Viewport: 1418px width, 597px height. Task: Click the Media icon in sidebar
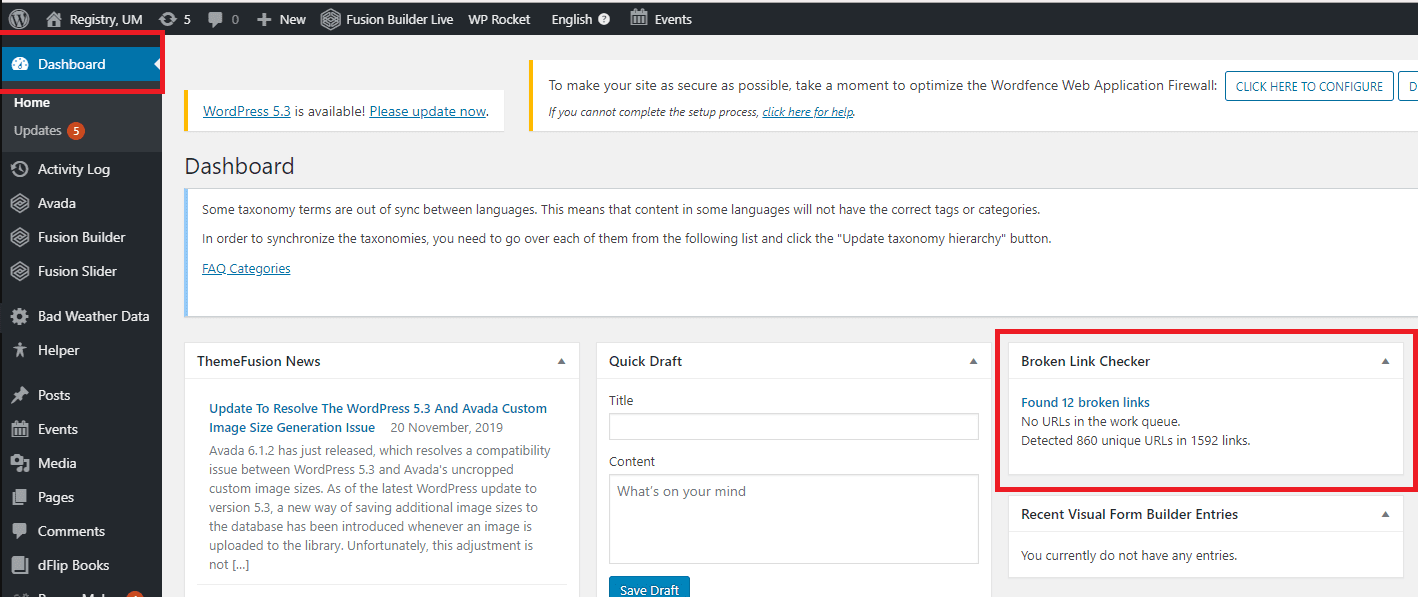pos(19,463)
